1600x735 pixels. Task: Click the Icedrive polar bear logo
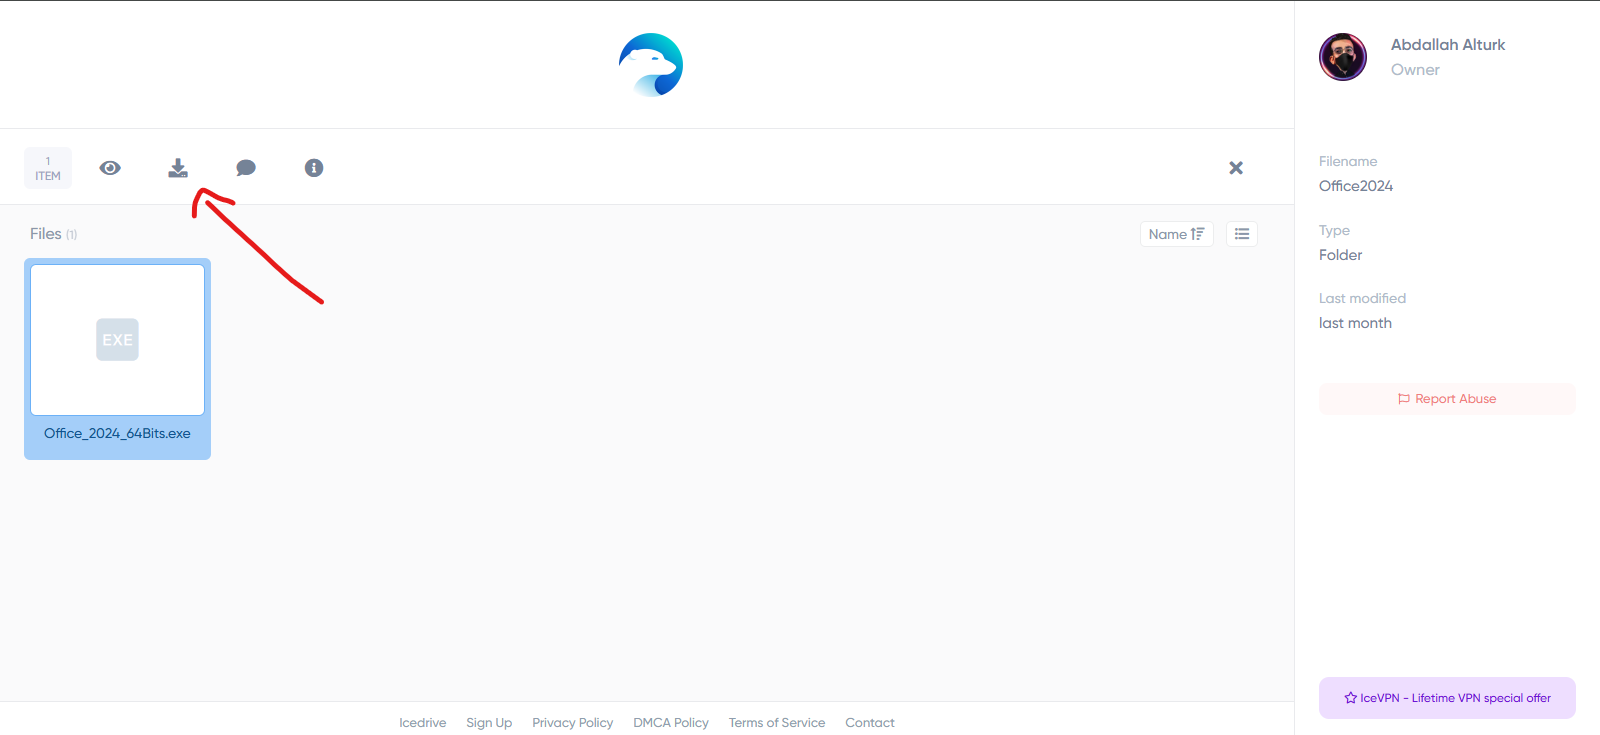point(650,65)
